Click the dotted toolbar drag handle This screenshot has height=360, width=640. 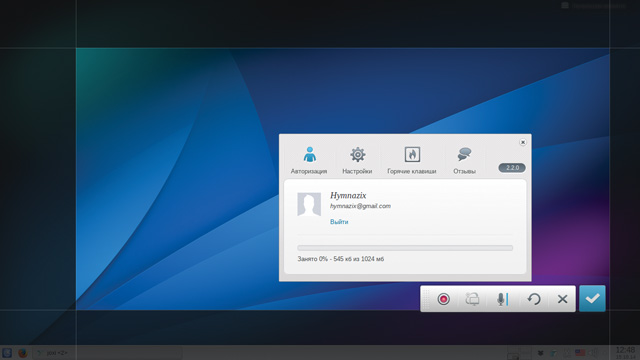(x=426, y=299)
